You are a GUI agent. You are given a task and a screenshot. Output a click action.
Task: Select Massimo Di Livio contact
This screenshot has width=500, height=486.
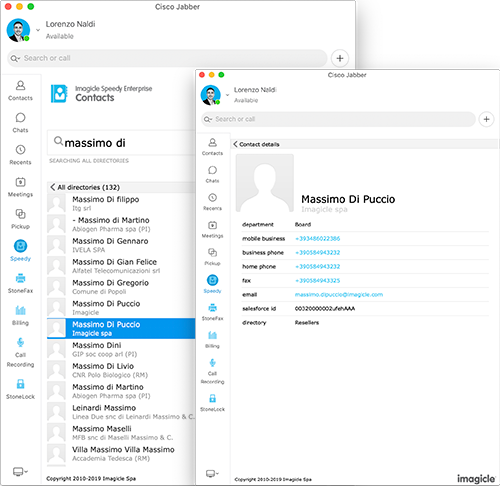point(121,370)
